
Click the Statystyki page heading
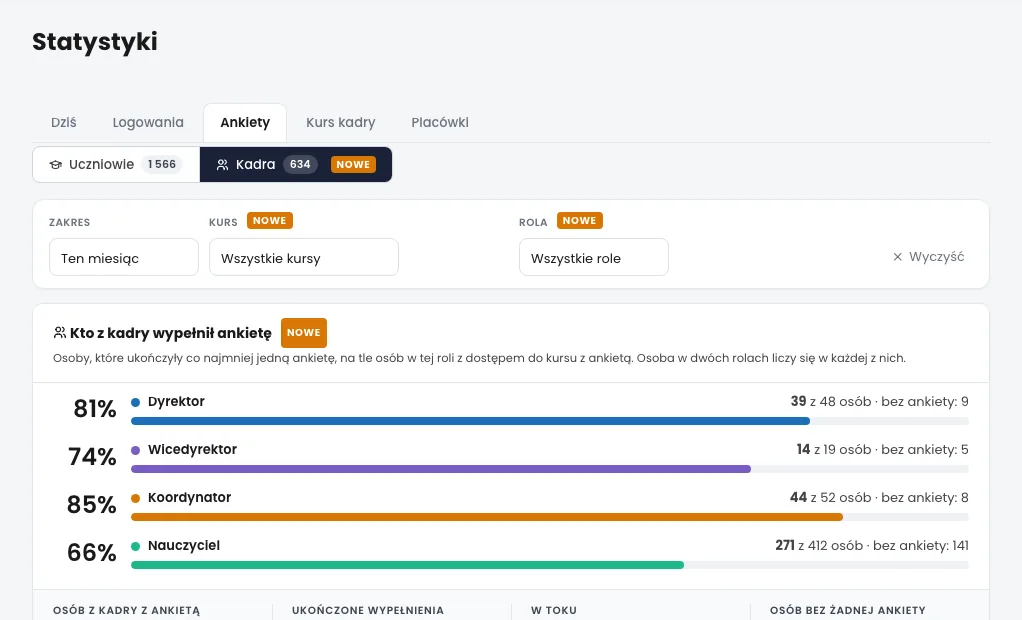pos(95,42)
